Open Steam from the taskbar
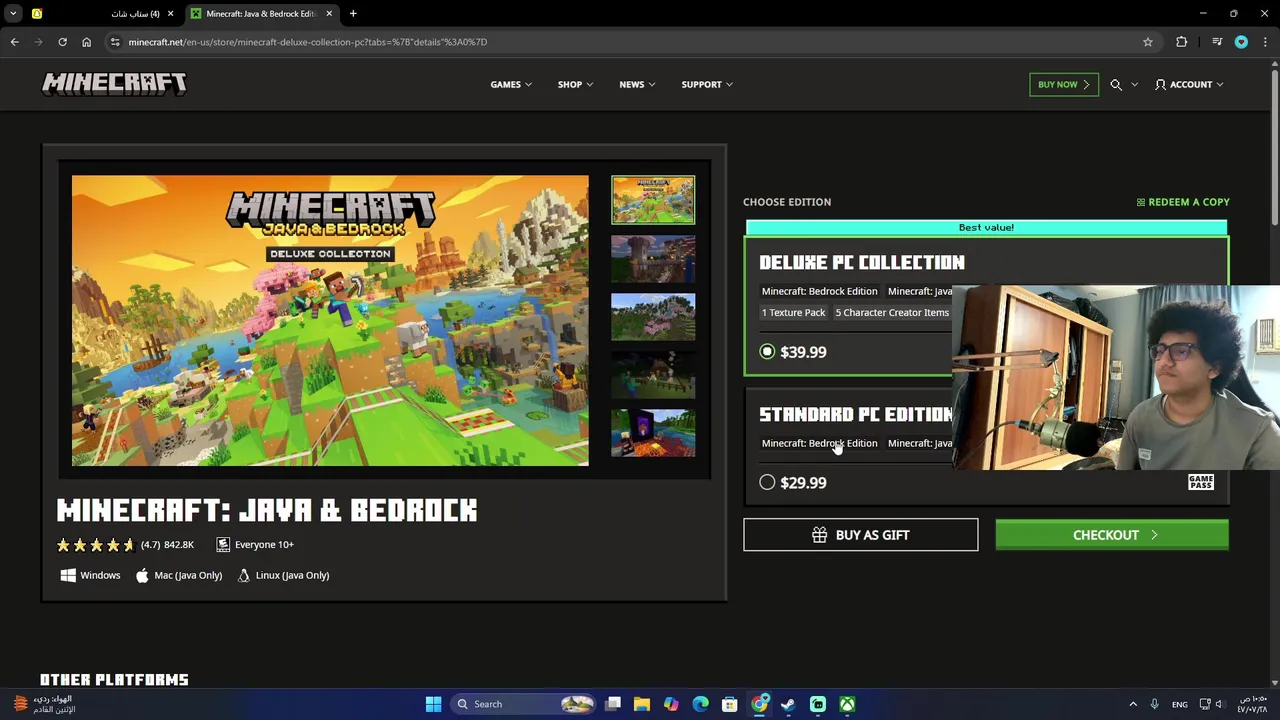 tap(788, 704)
